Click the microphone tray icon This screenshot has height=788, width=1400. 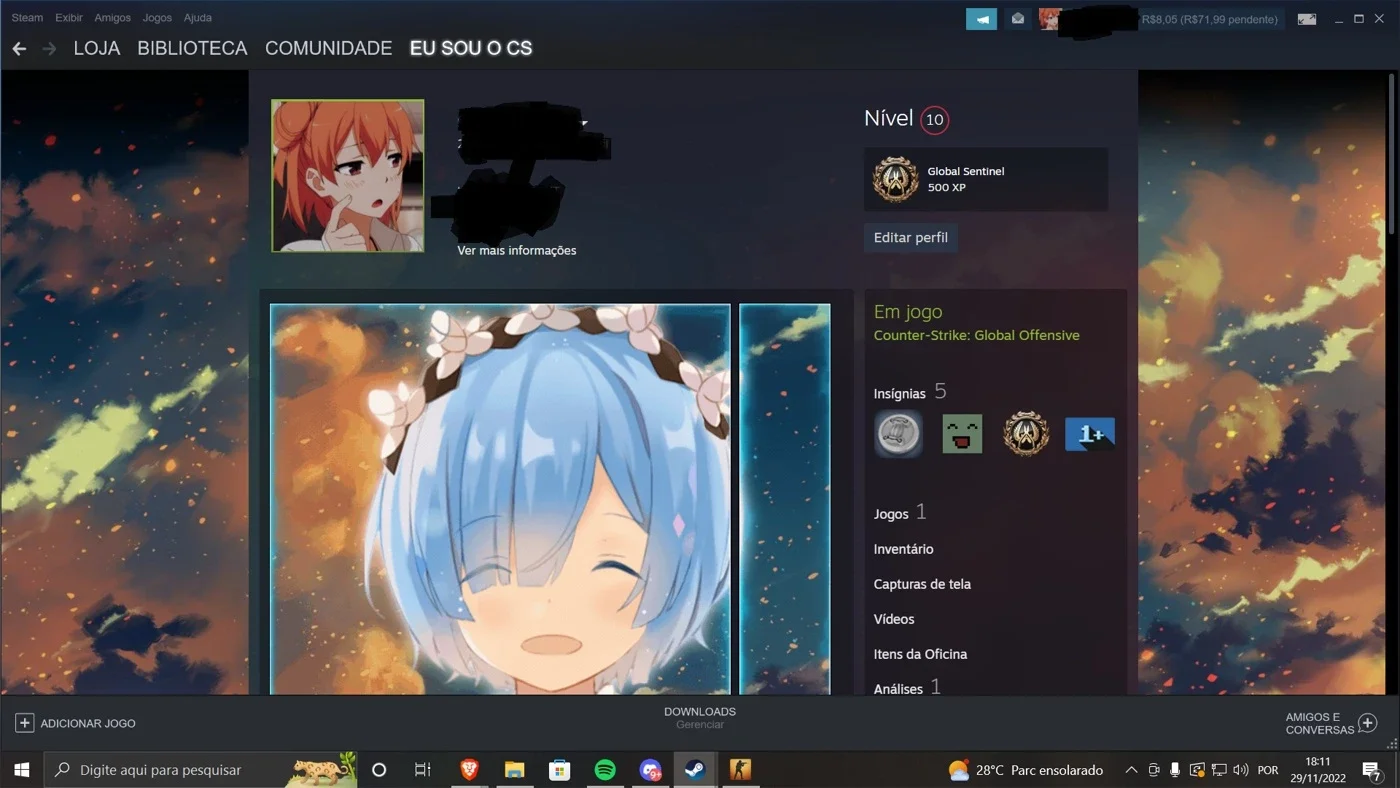pos(1175,770)
